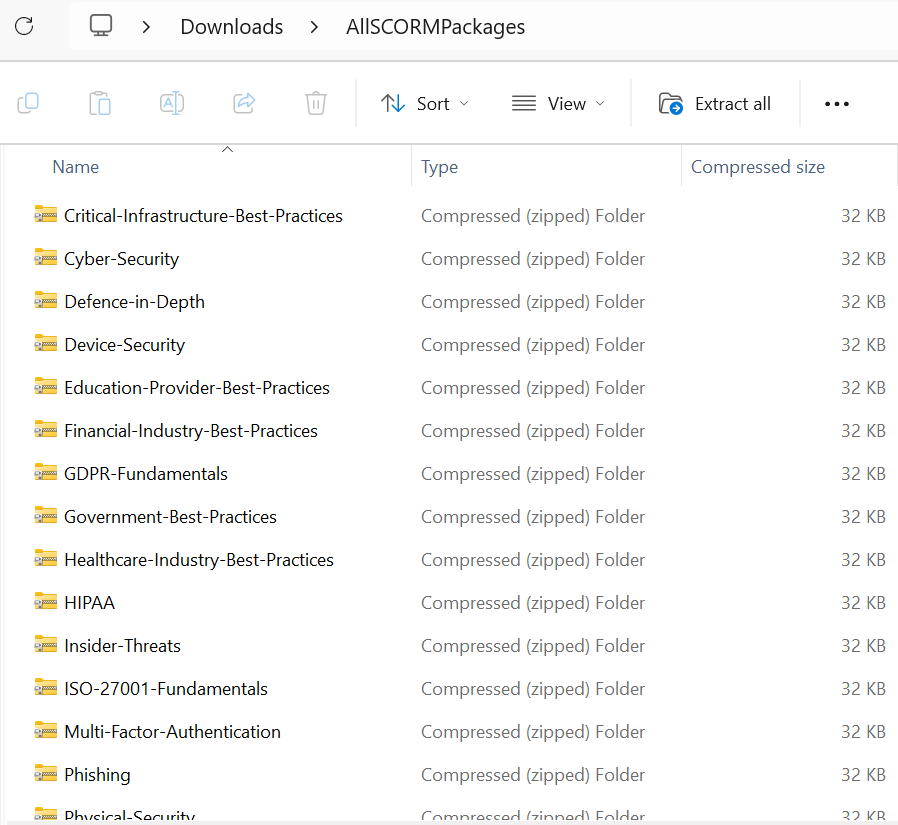This screenshot has height=825, width=898.
Task: Click the Paste toolbar icon
Action: pos(100,104)
